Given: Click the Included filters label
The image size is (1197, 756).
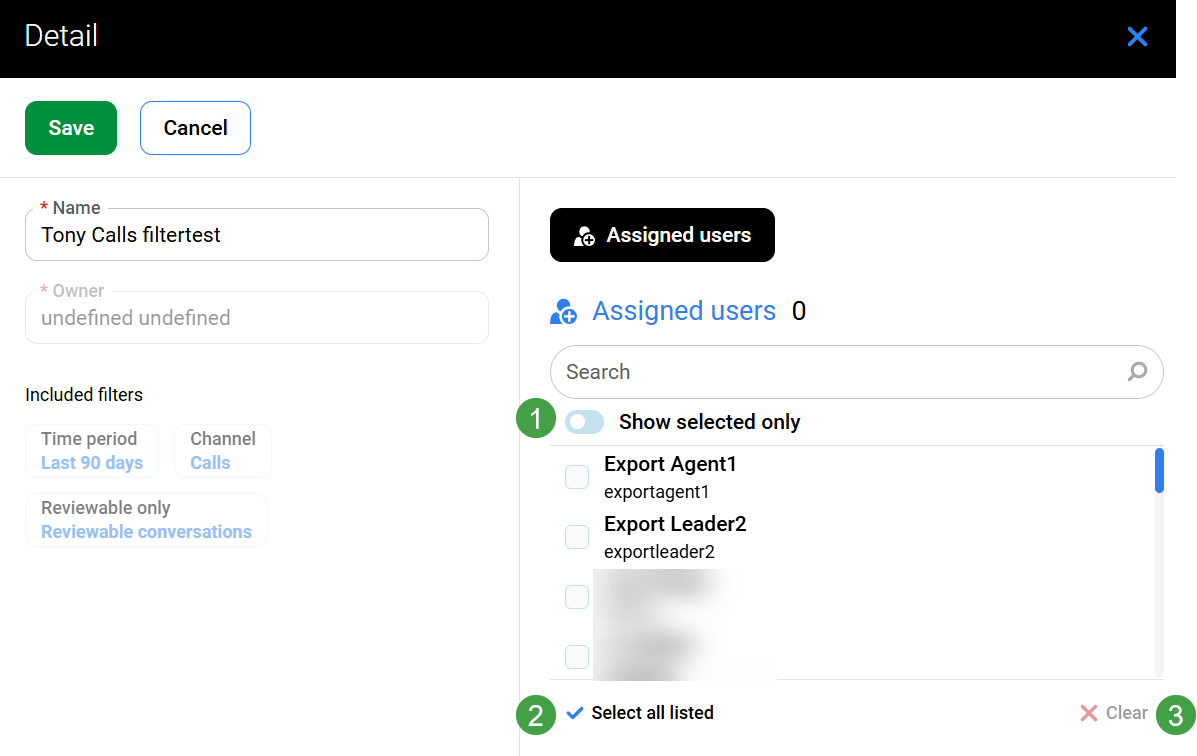Looking at the screenshot, I should (x=84, y=395).
